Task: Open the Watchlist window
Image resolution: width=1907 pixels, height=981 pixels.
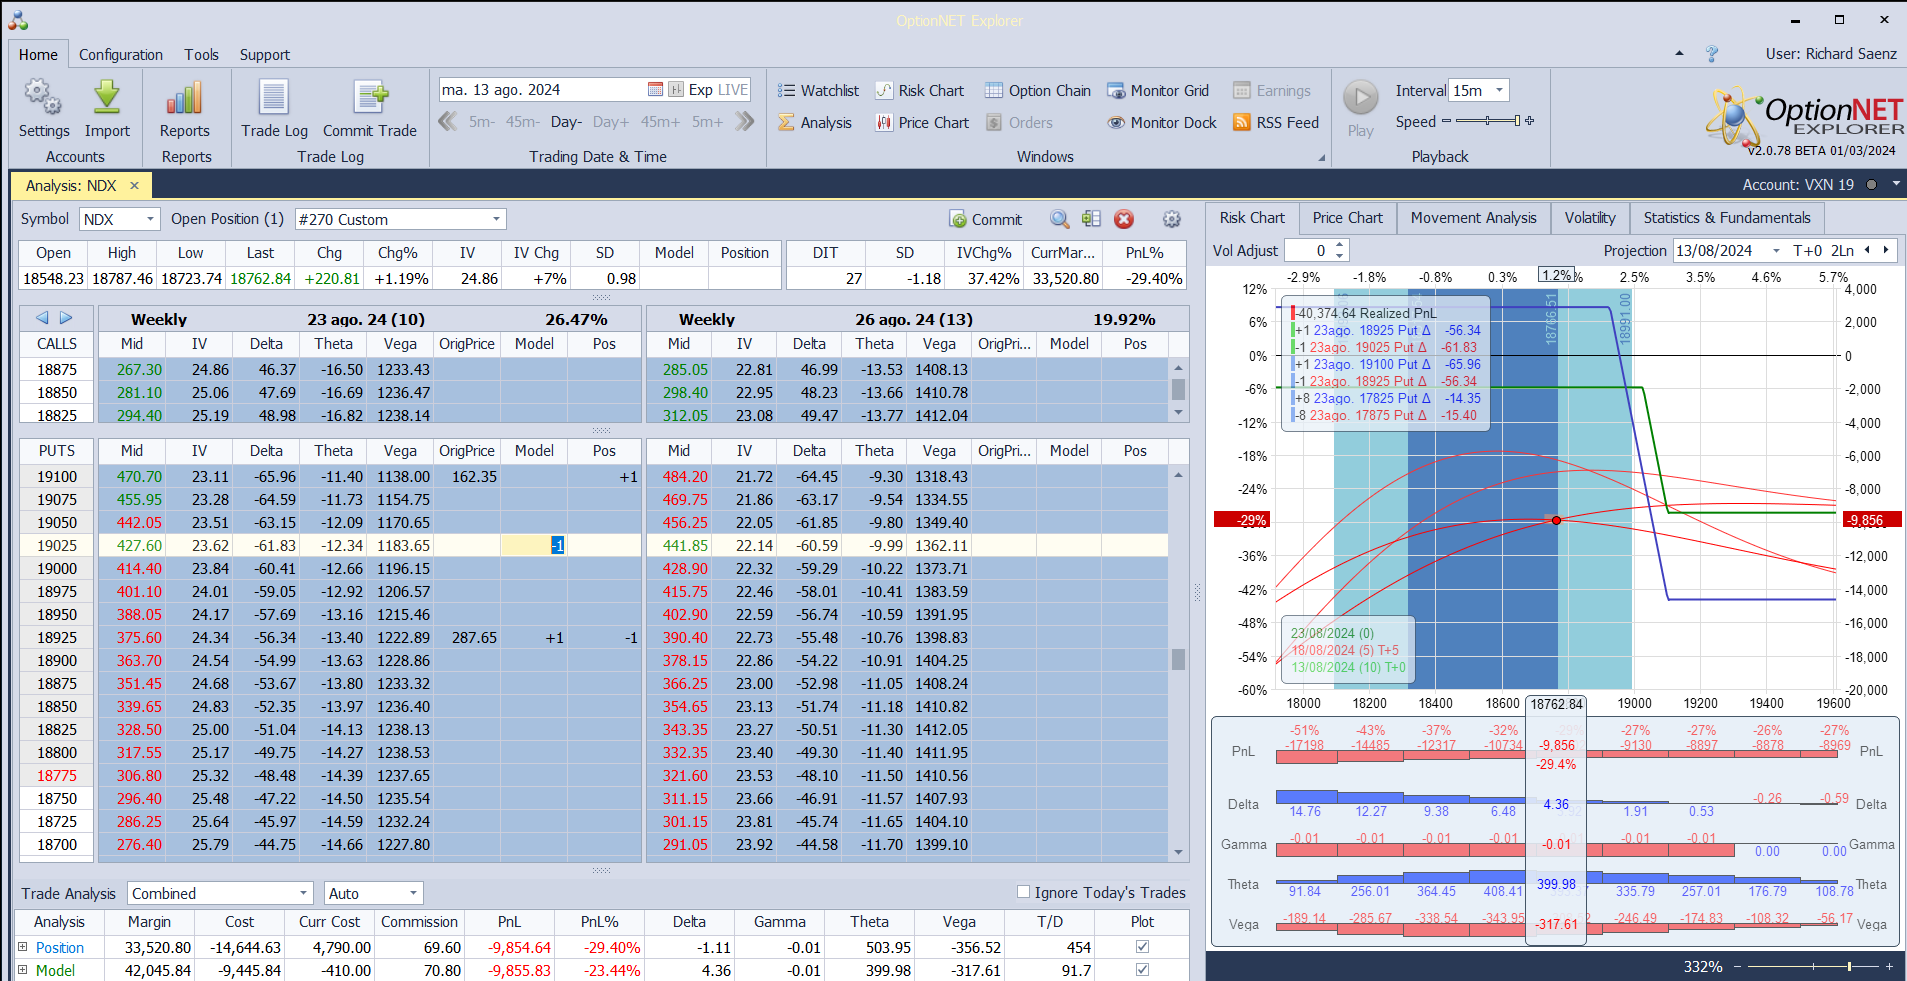Action: 818,91
